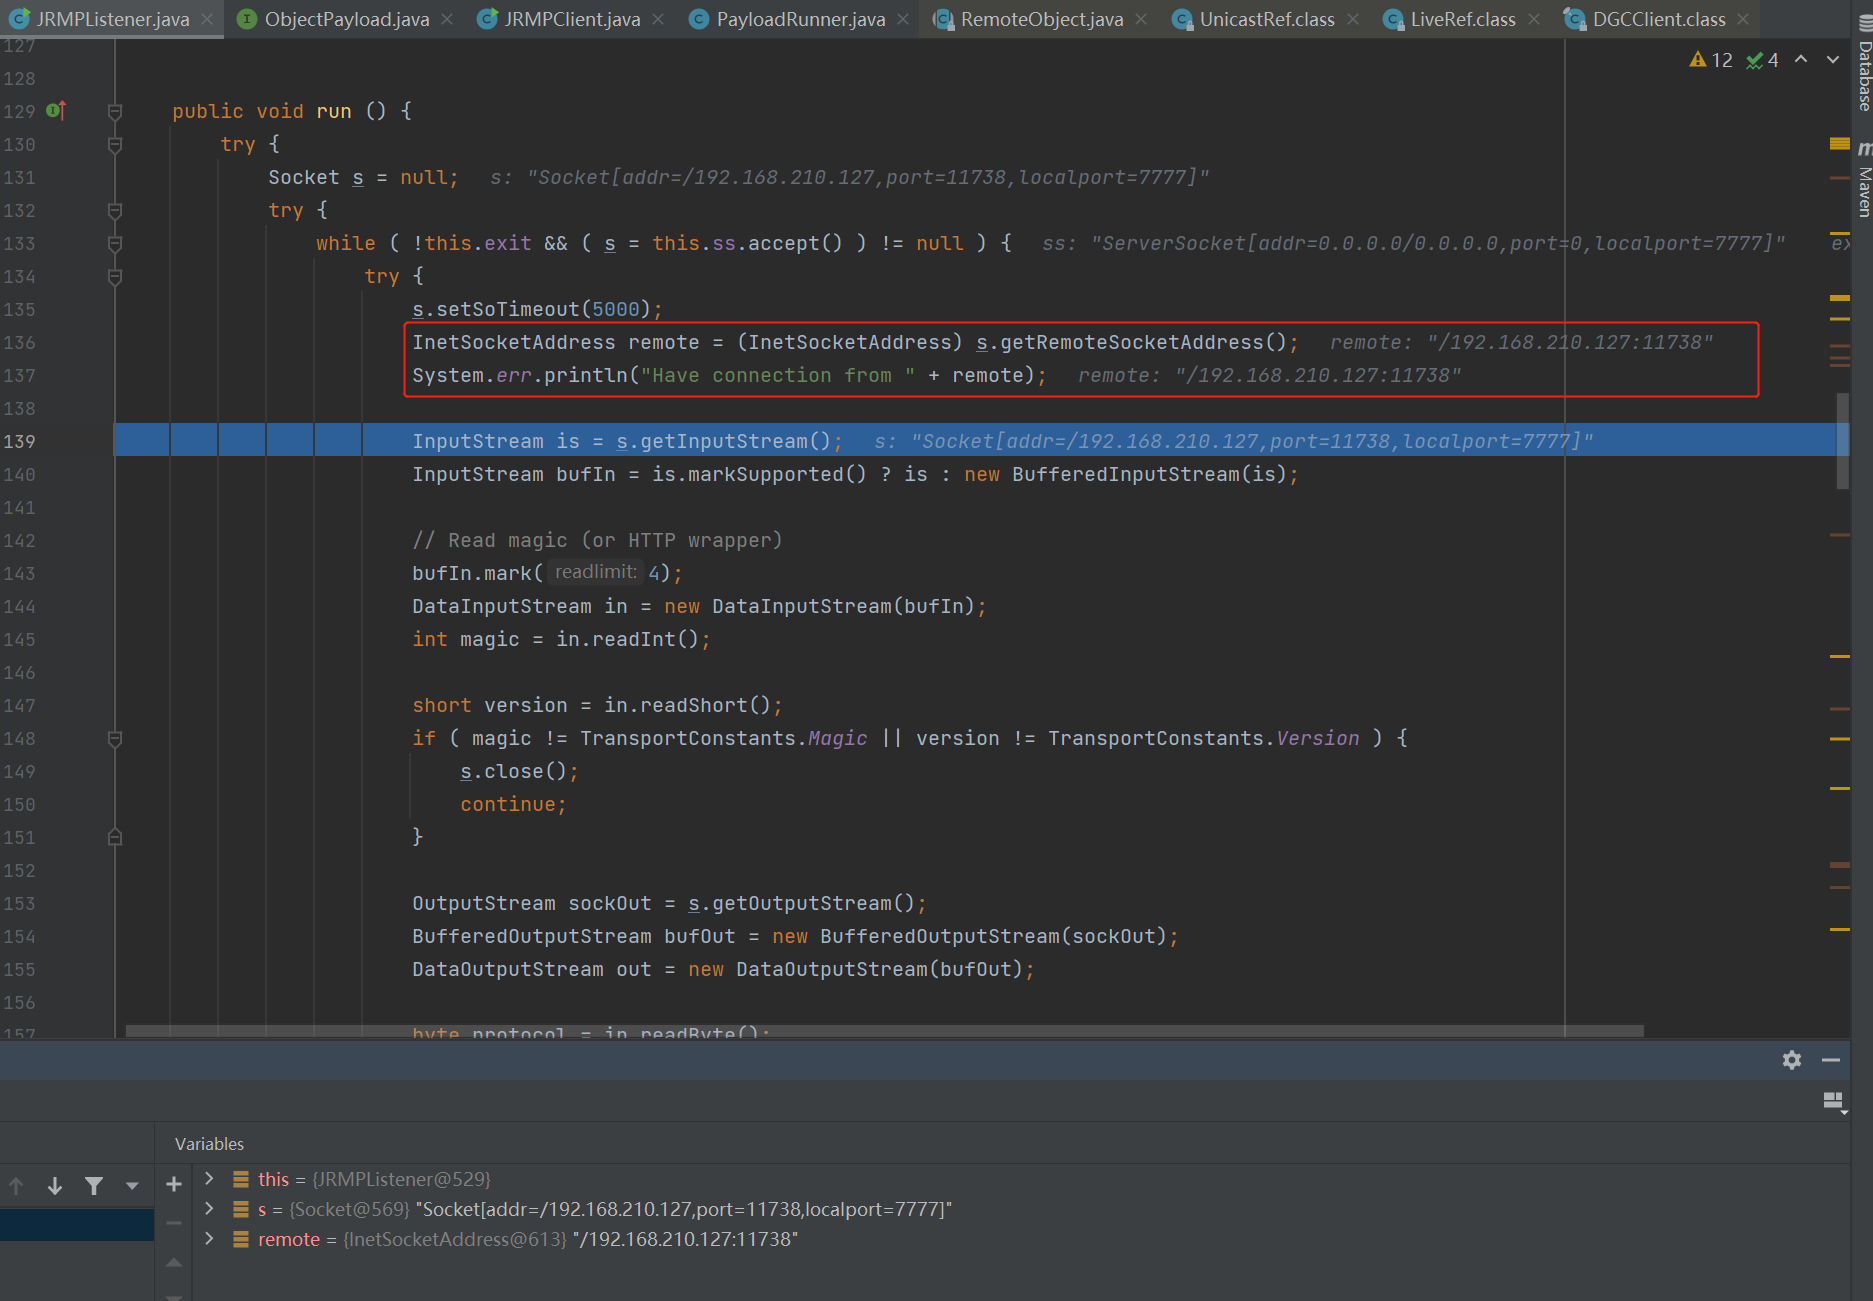Collapse the inner try block at line 134
The image size is (1873, 1301).
click(x=115, y=276)
